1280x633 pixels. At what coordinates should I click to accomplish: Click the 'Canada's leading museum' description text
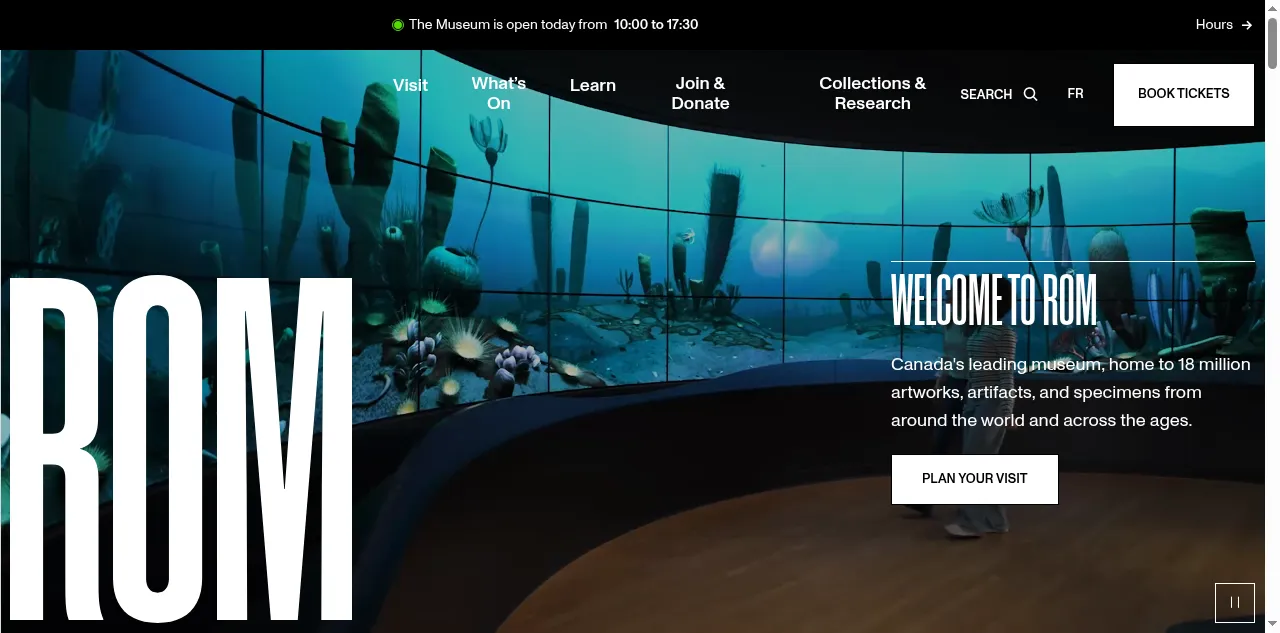1071,392
